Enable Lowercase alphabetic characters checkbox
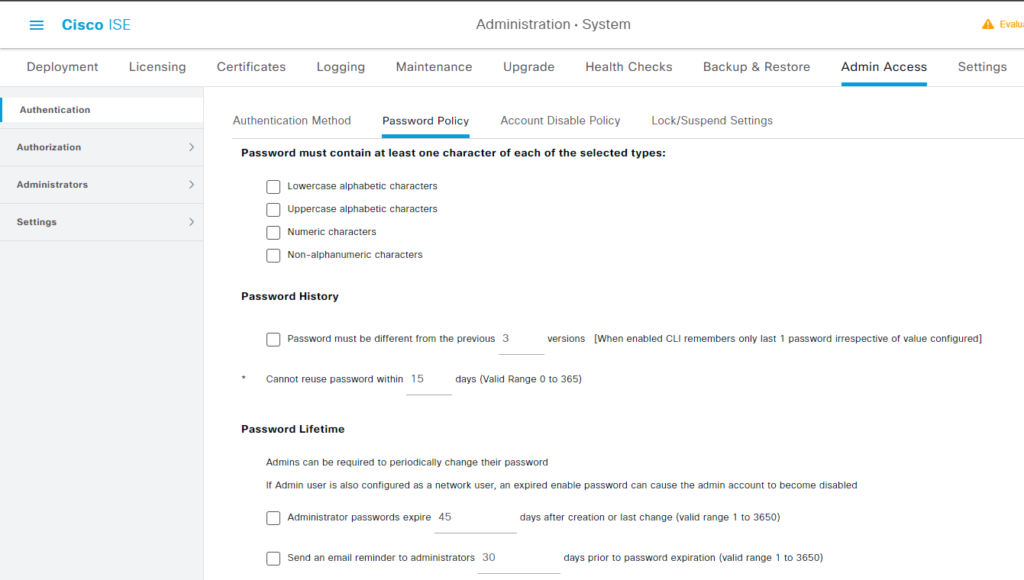Viewport: 1024px width, 580px height. [x=273, y=186]
